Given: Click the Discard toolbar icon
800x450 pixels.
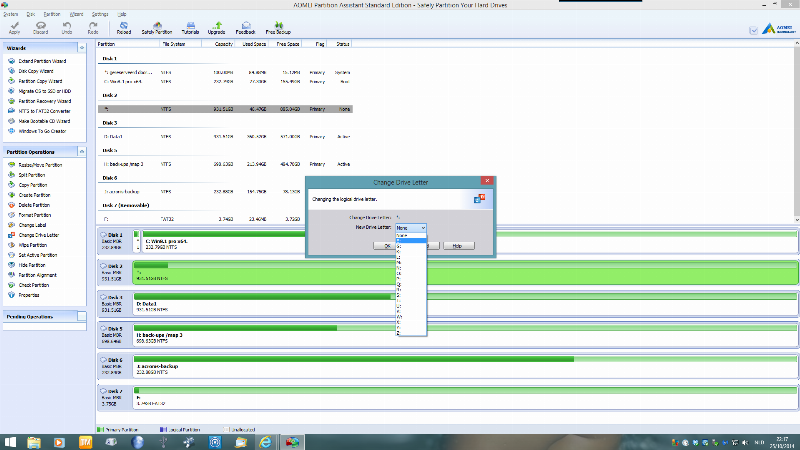Looking at the screenshot, I should click(40, 28).
